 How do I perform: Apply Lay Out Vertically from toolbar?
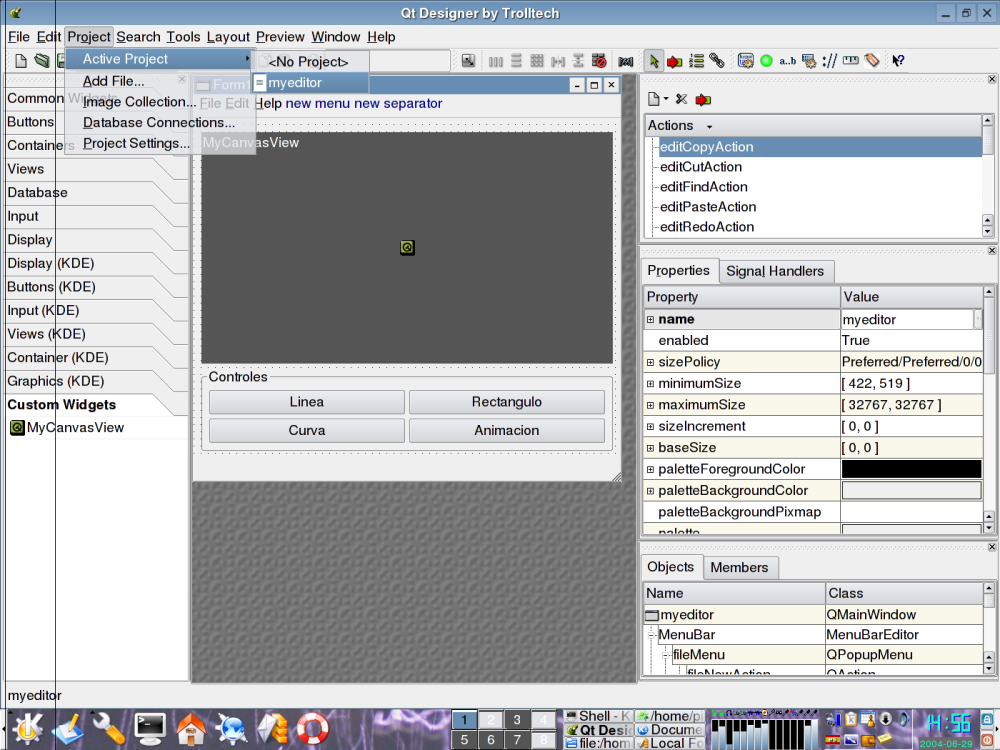[x=516, y=61]
